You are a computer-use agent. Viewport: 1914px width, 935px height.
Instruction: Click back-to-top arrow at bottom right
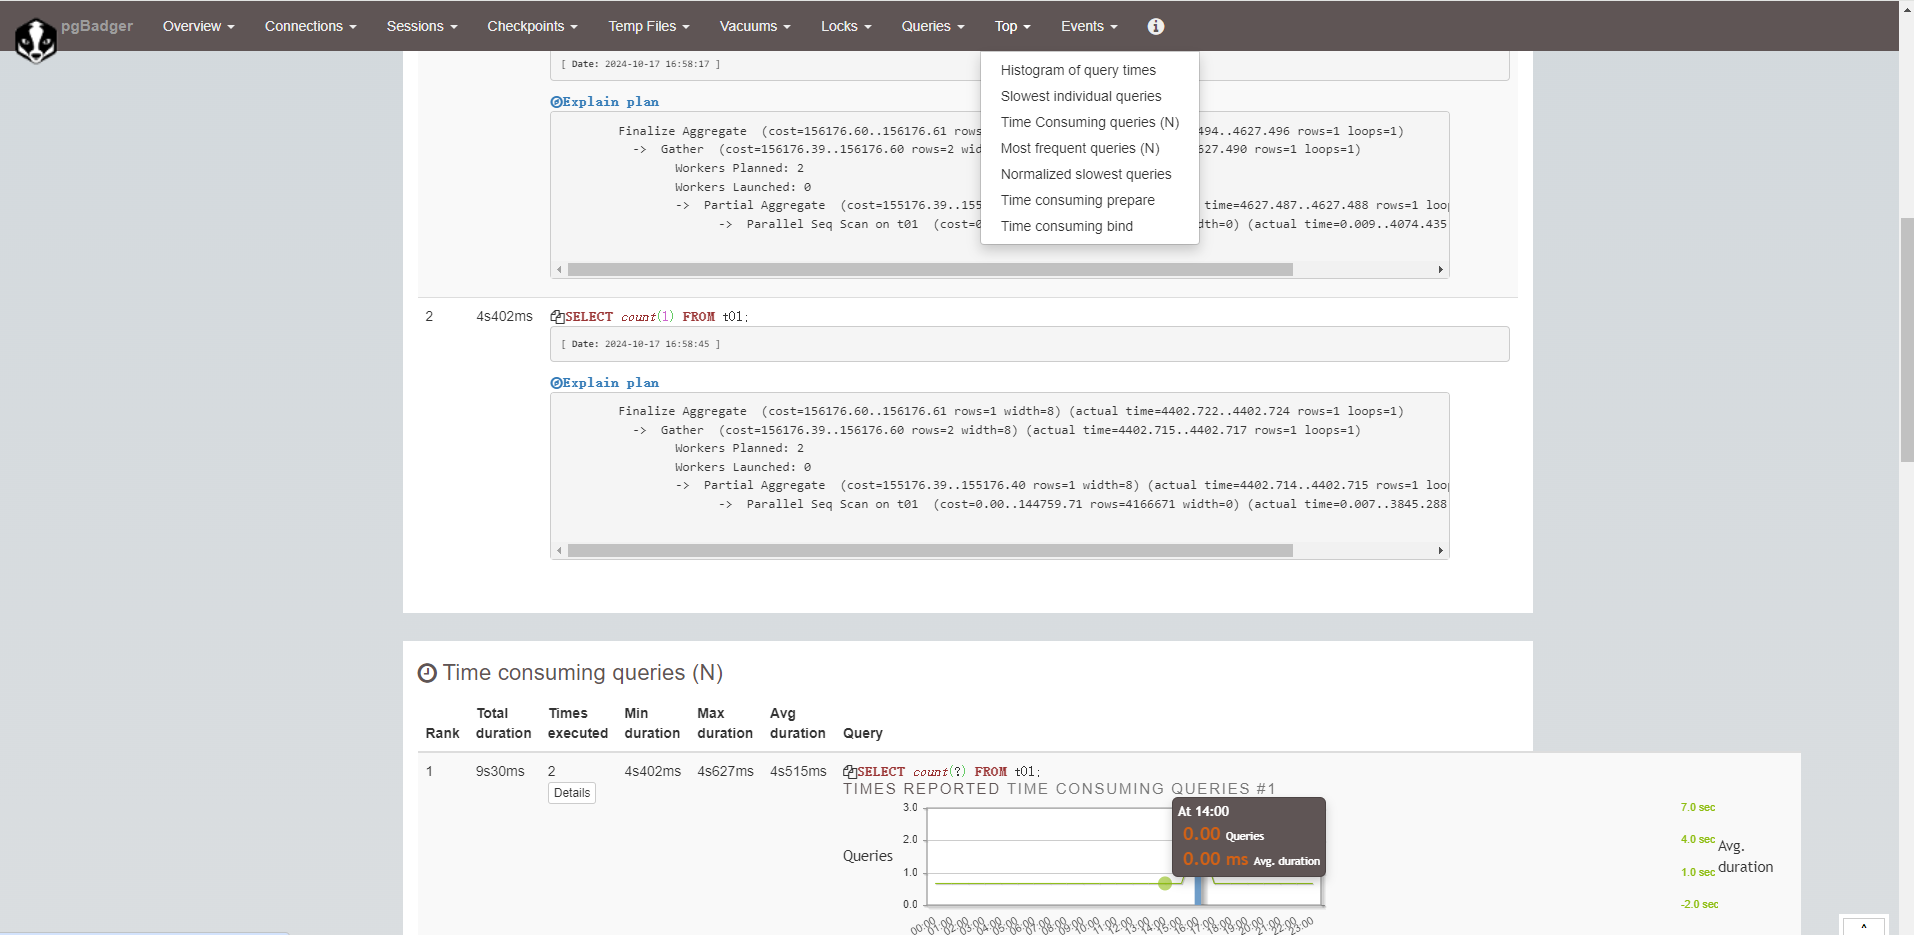1863,926
